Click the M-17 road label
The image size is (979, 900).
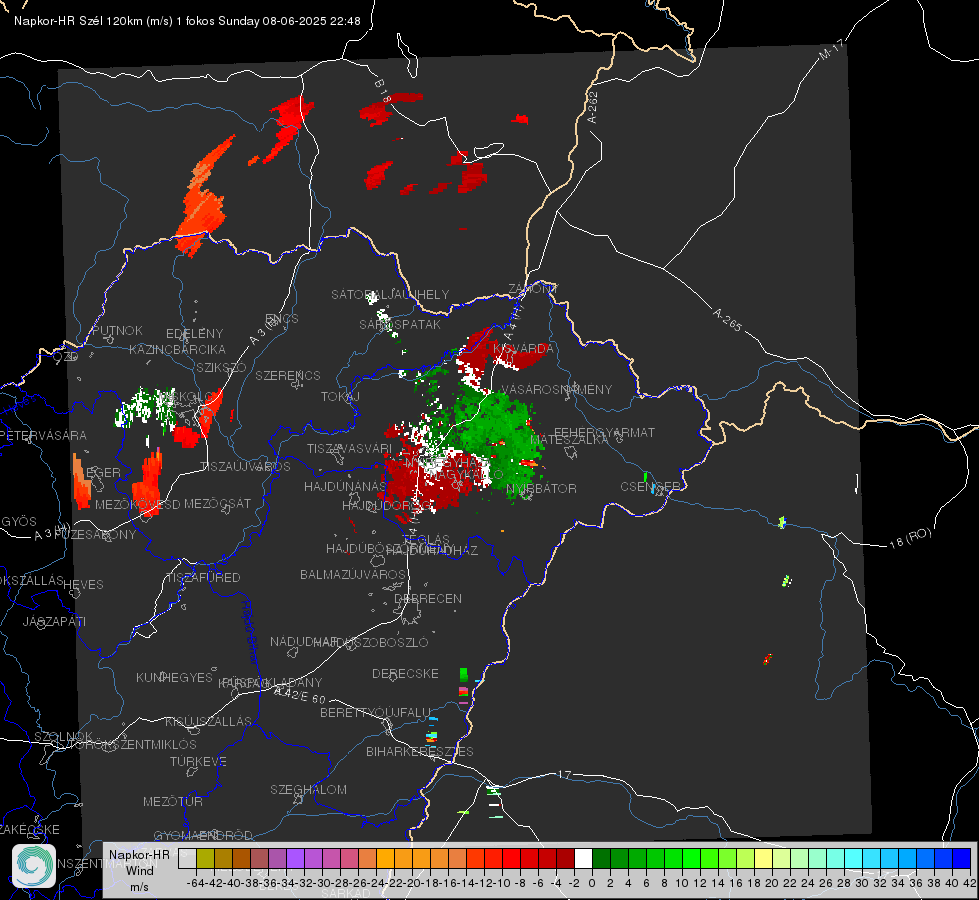[831, 49]
